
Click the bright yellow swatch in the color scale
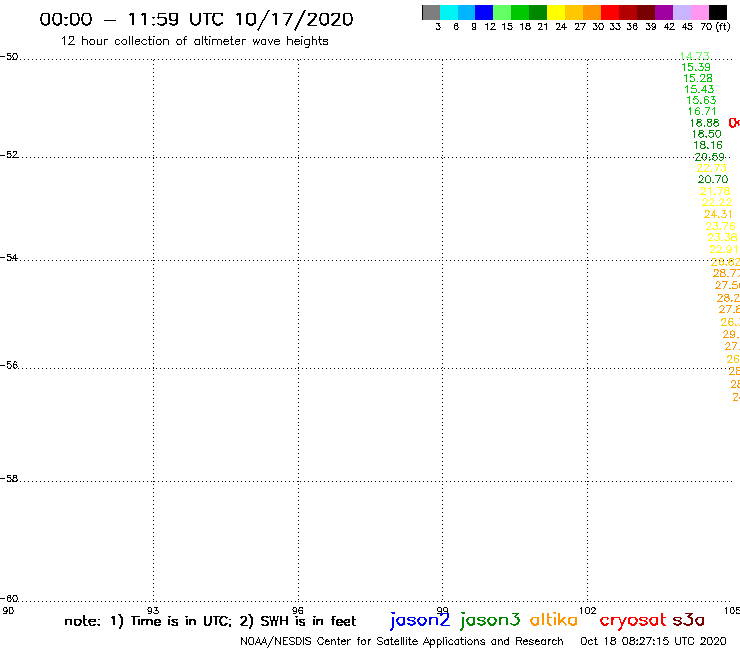(x=556, y=12)
